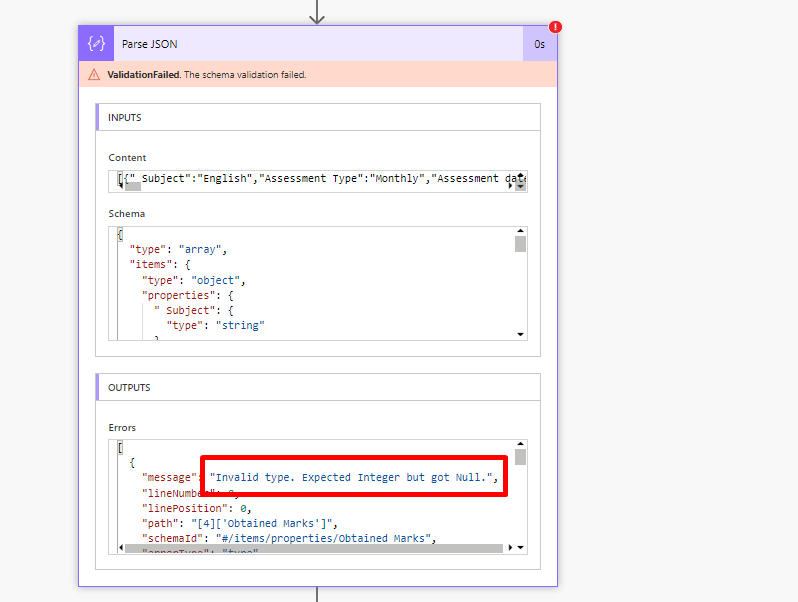
Task: Click Errors box vertical scrollbar thumb
Action: 520,457
